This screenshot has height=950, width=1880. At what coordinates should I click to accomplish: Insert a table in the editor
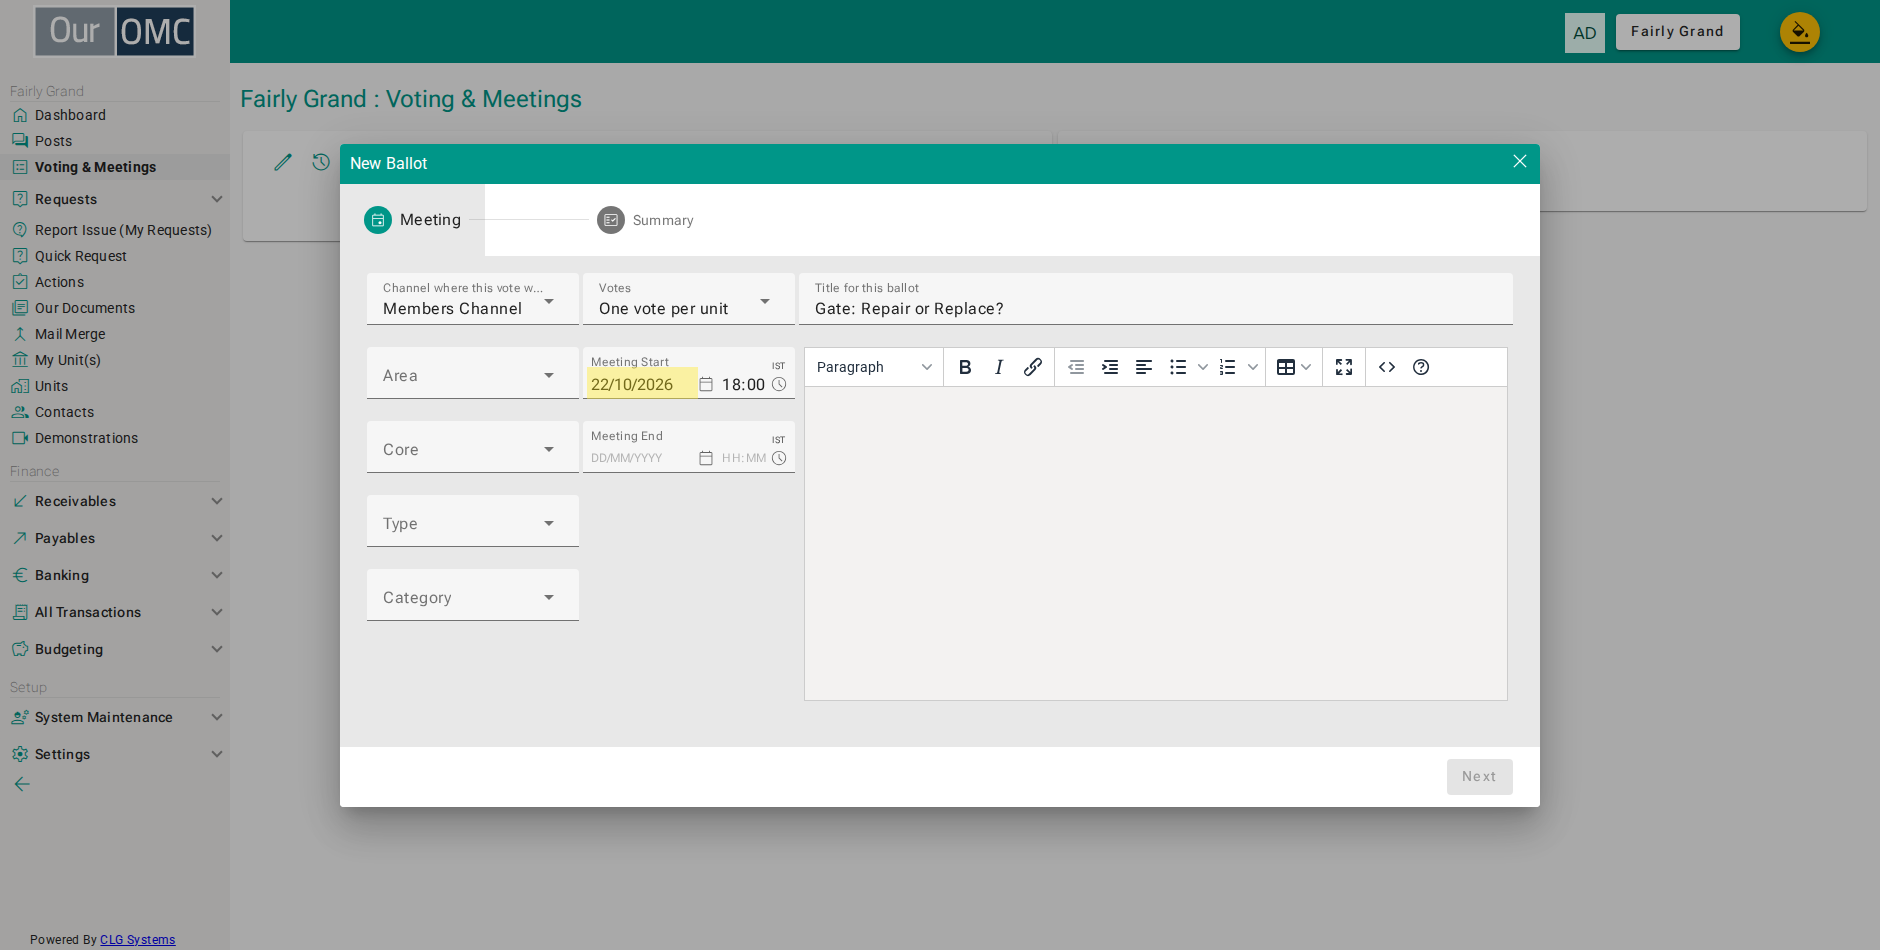(1286, 367)
